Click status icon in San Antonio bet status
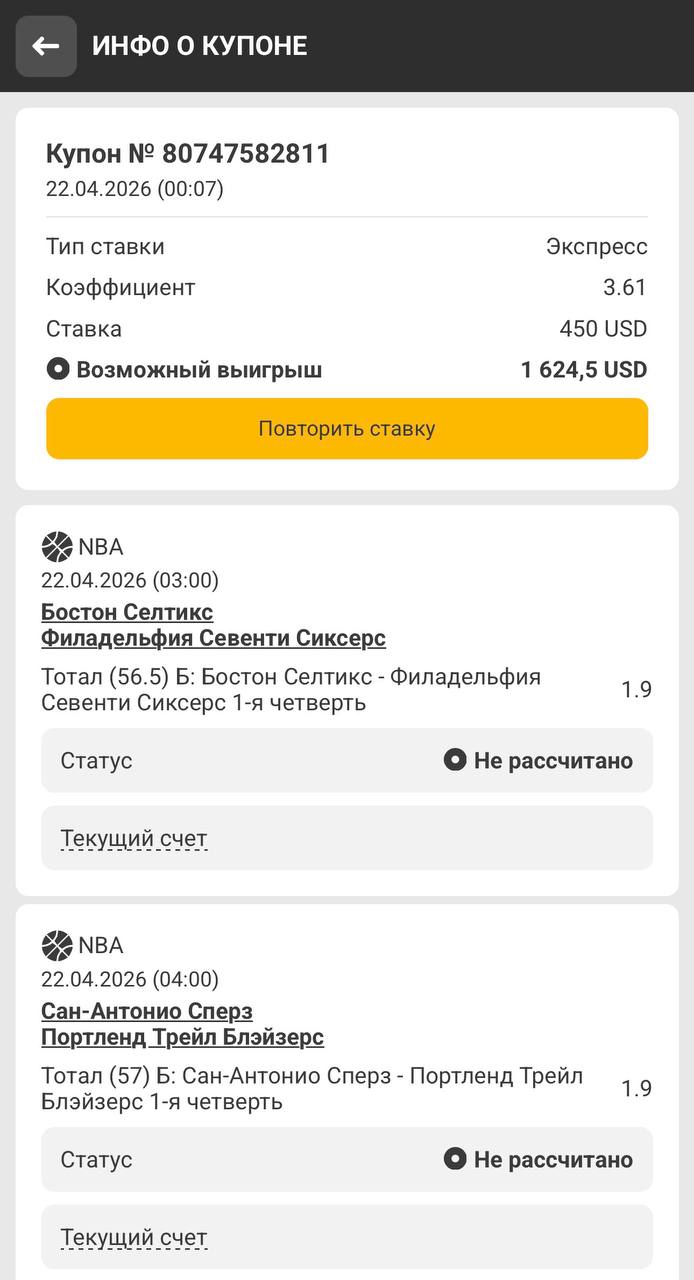Screen dimensions: 694x1280 pyautogui.click(x=455, y=1160)
